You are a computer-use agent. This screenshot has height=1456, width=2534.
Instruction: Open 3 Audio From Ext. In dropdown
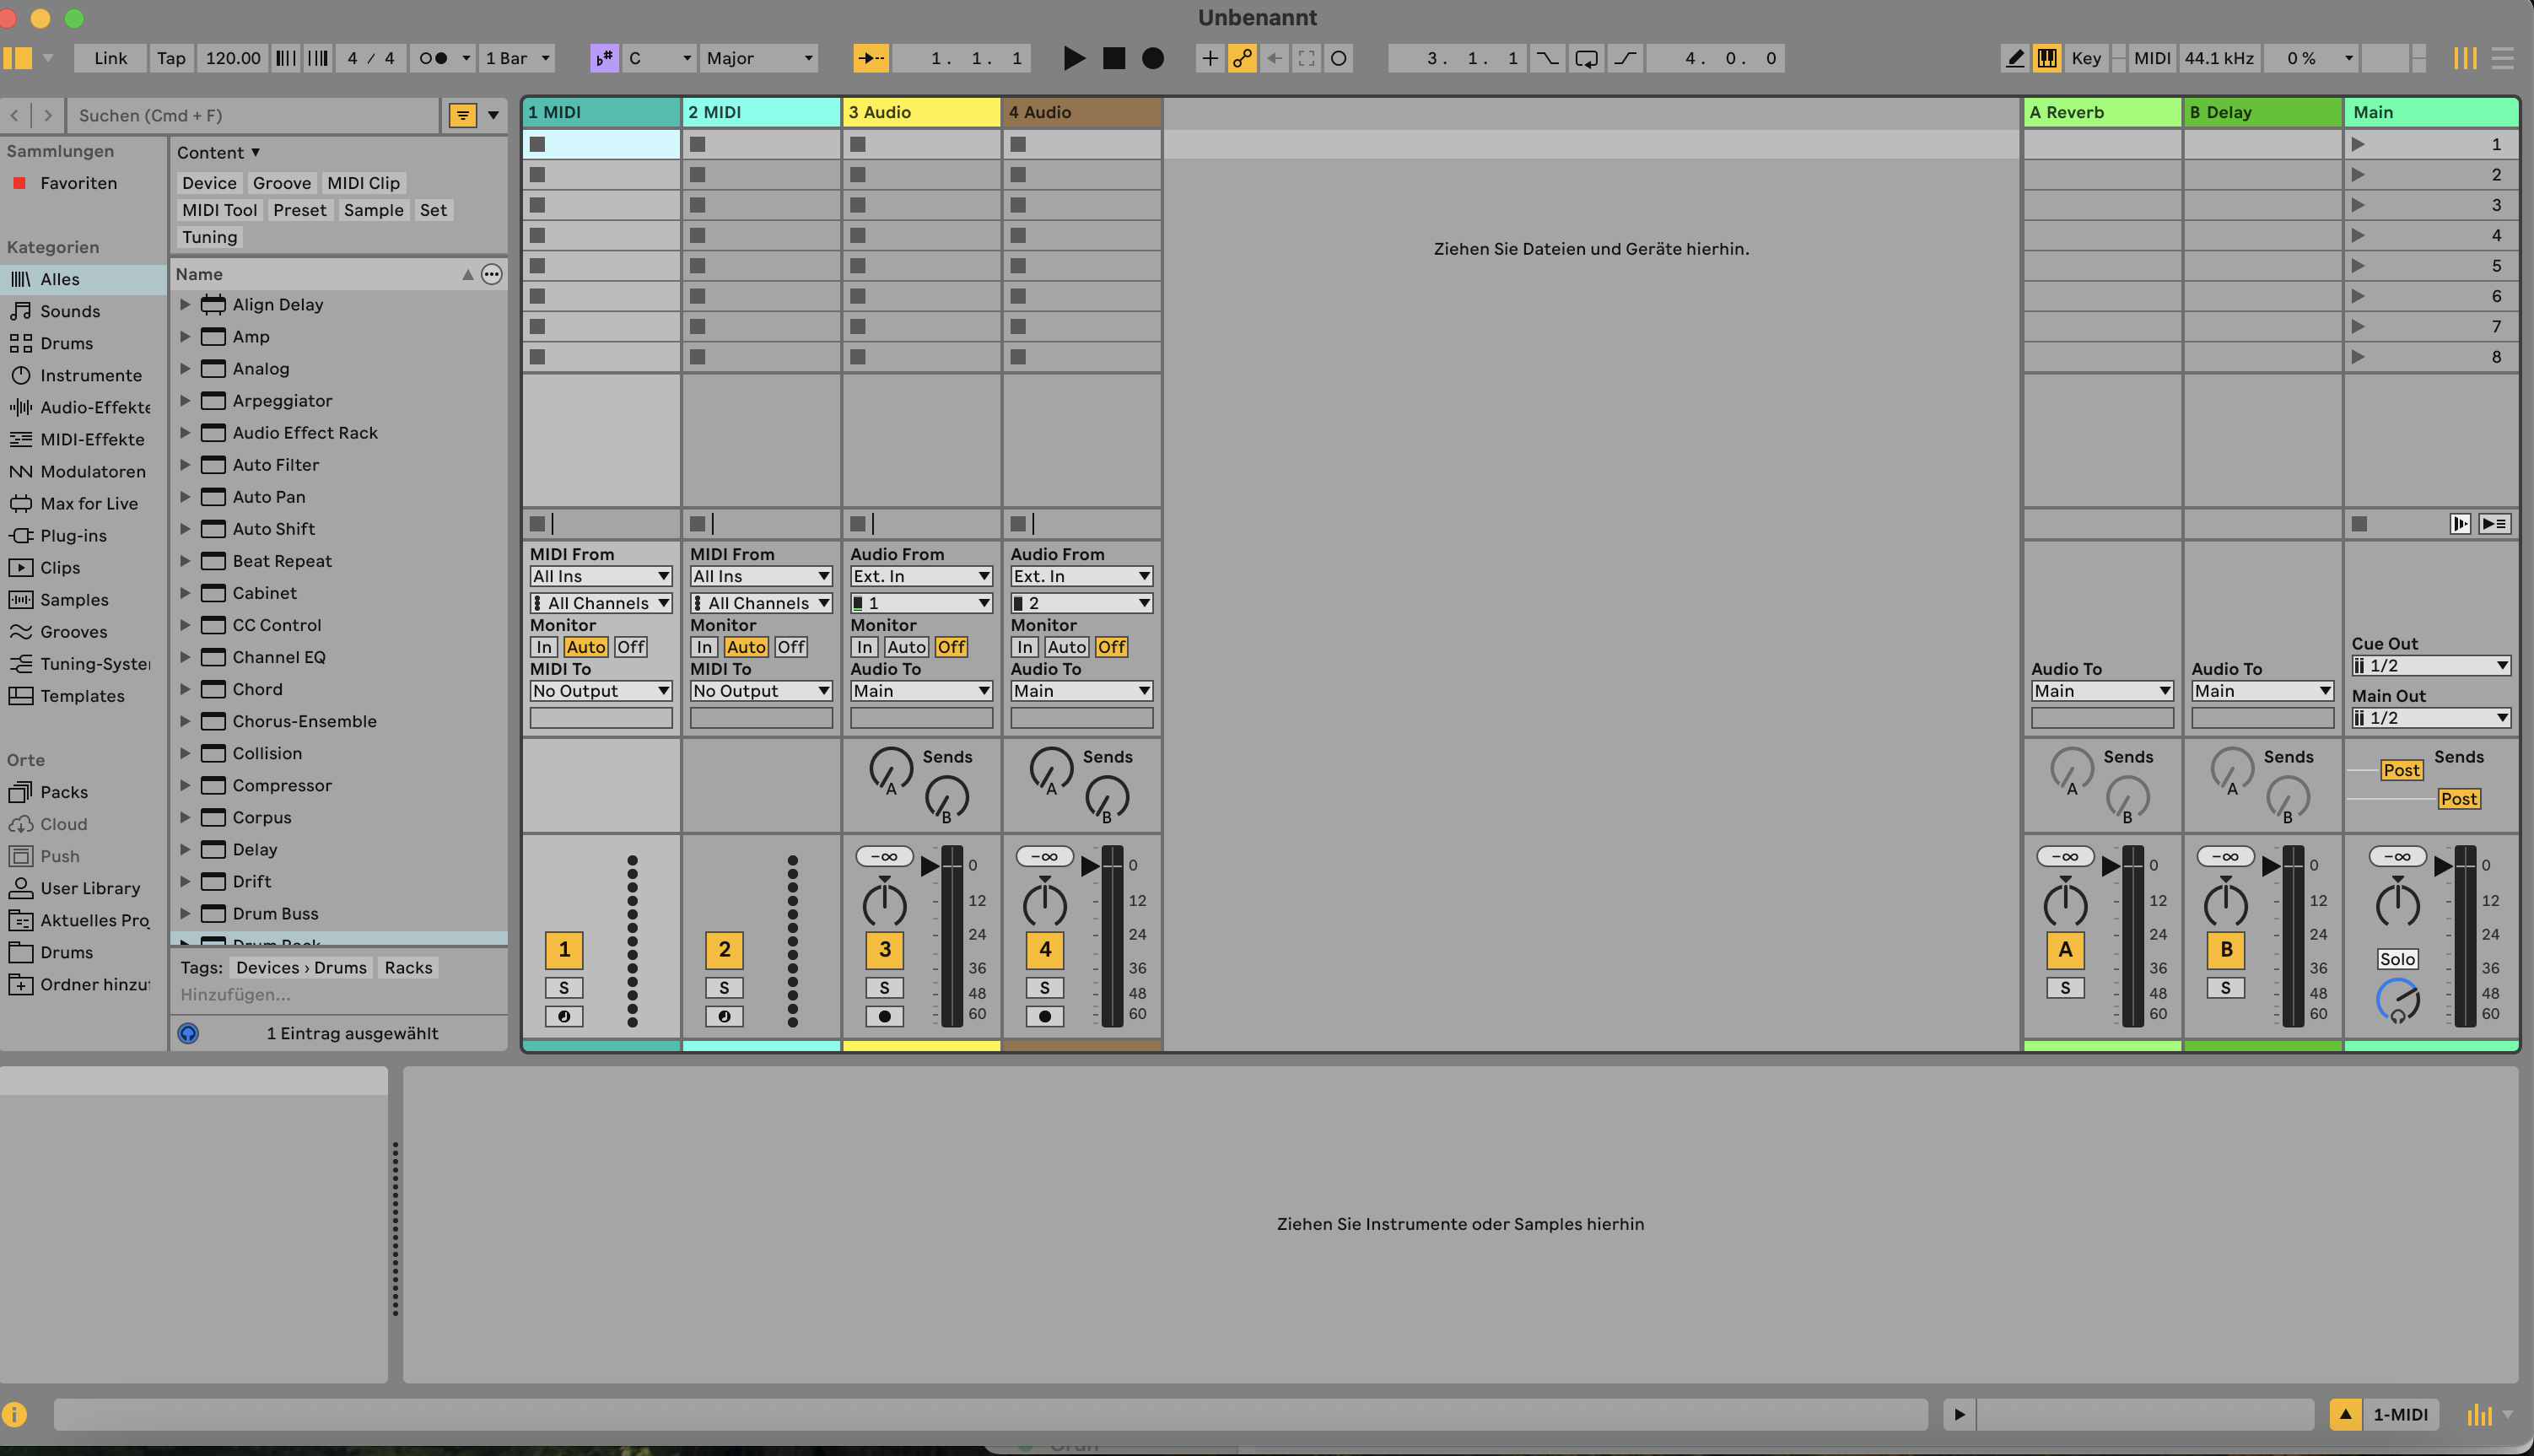[x=921, y=576]
